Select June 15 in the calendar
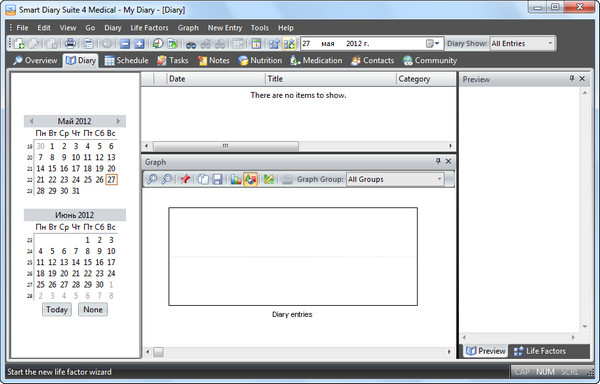The image size is (600, 384). pos(88,262)
